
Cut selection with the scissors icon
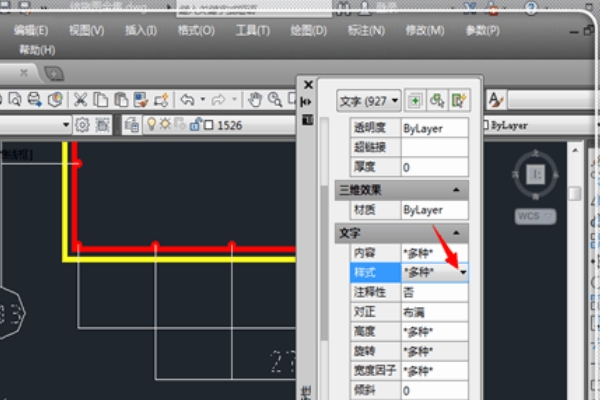tap(80, 100)
